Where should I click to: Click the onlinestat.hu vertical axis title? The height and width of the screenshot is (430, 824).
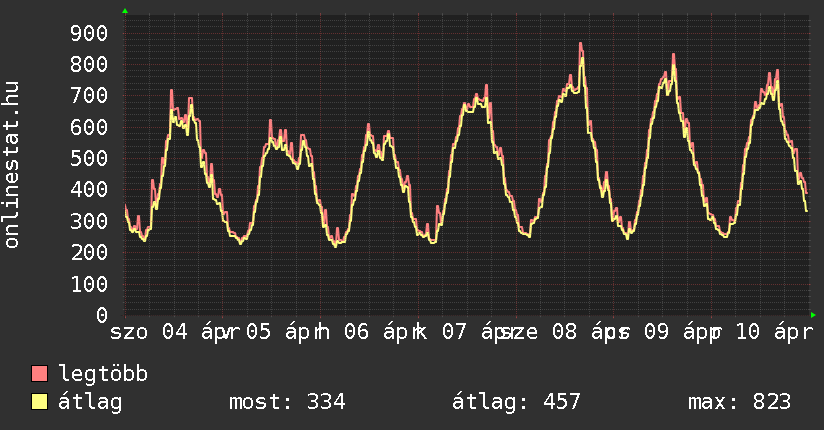point(13,165)
